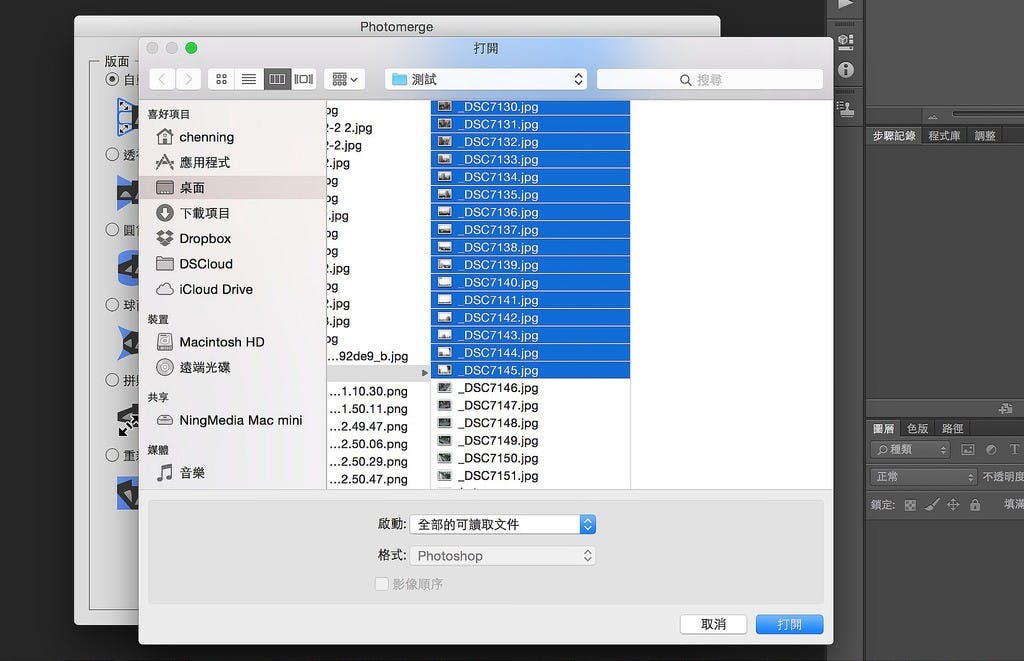
Task: Click the Dropbox sidebar icon
Action: (165, 238)
